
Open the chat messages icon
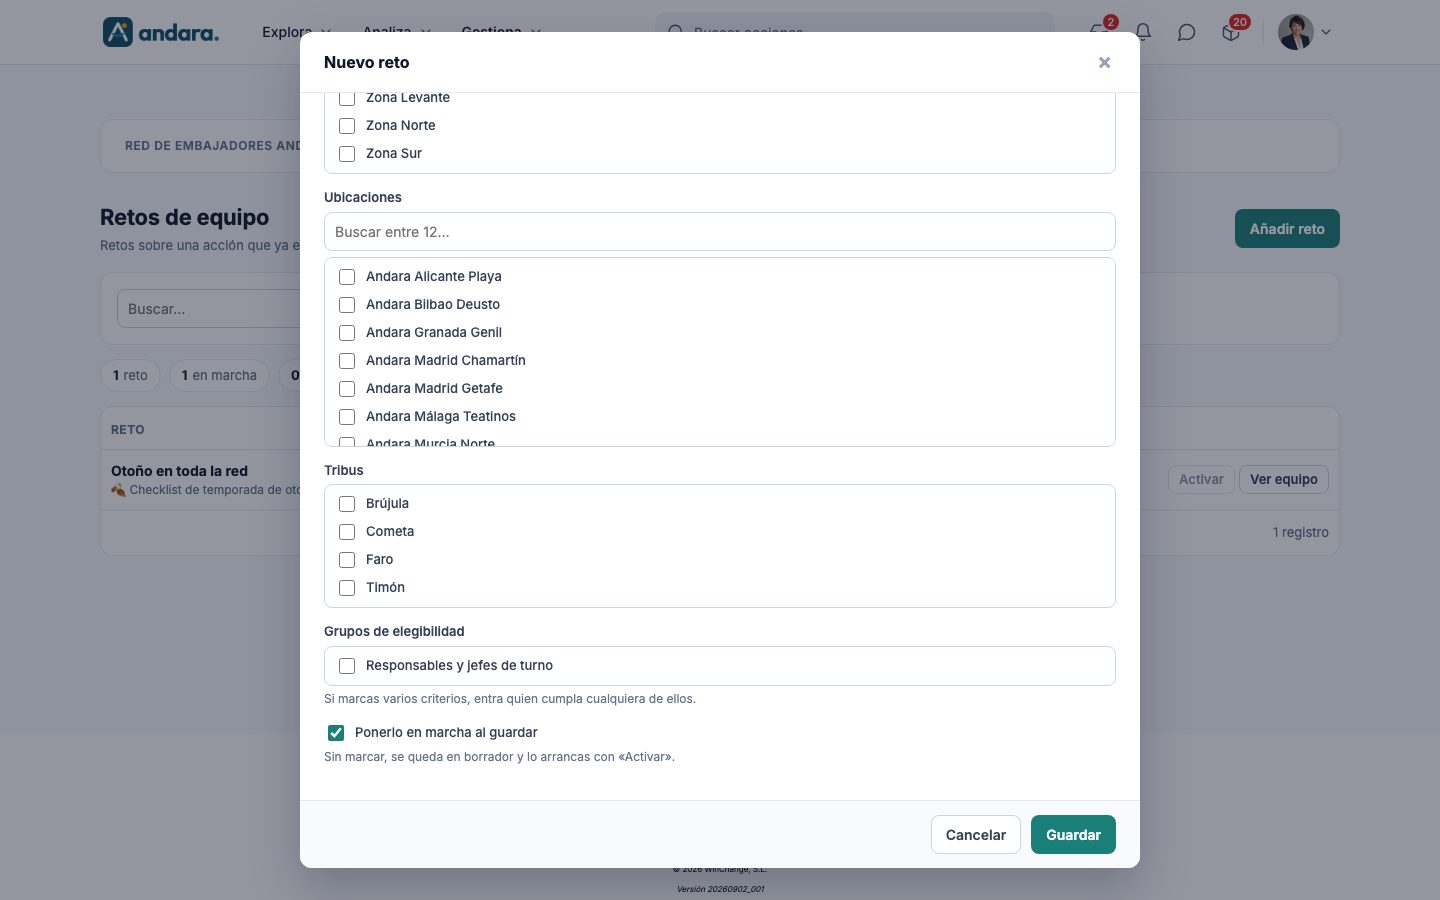coord(1186,32)
